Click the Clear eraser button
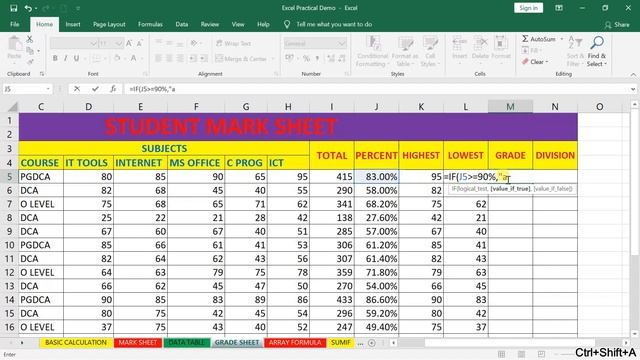The height and width of the screenshot is (360, 640). (x=535, y=62)
